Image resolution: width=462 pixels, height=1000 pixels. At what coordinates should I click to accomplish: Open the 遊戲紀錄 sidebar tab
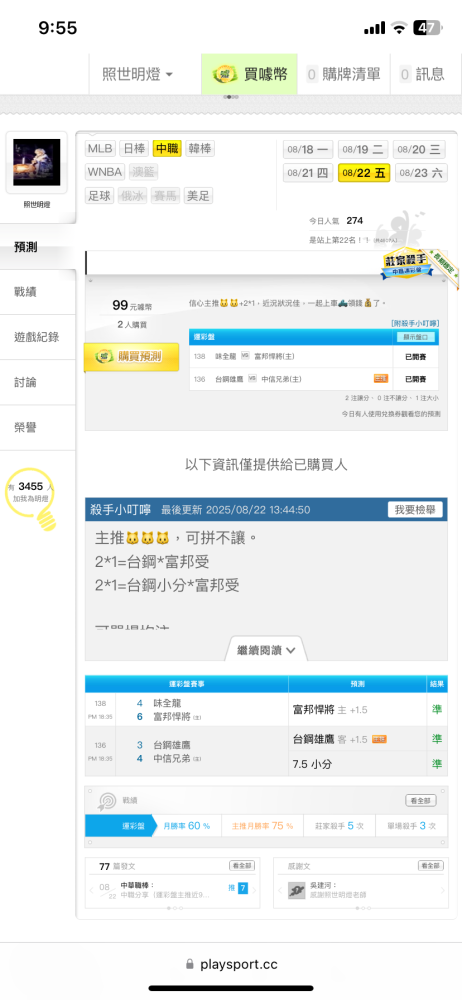(x=38, y=337)
